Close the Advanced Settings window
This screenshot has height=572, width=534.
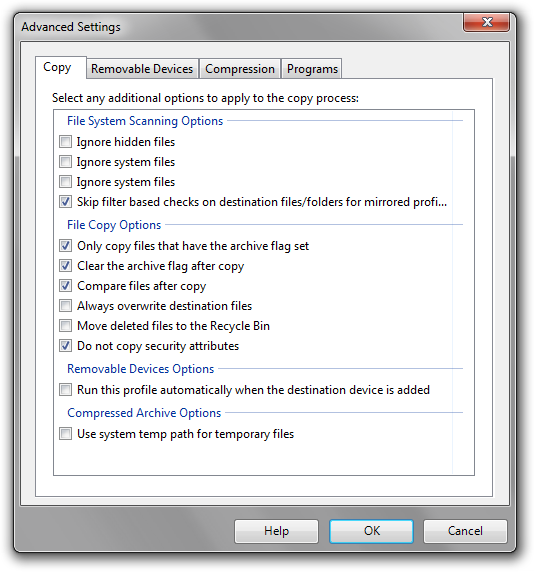coord(487,22)
